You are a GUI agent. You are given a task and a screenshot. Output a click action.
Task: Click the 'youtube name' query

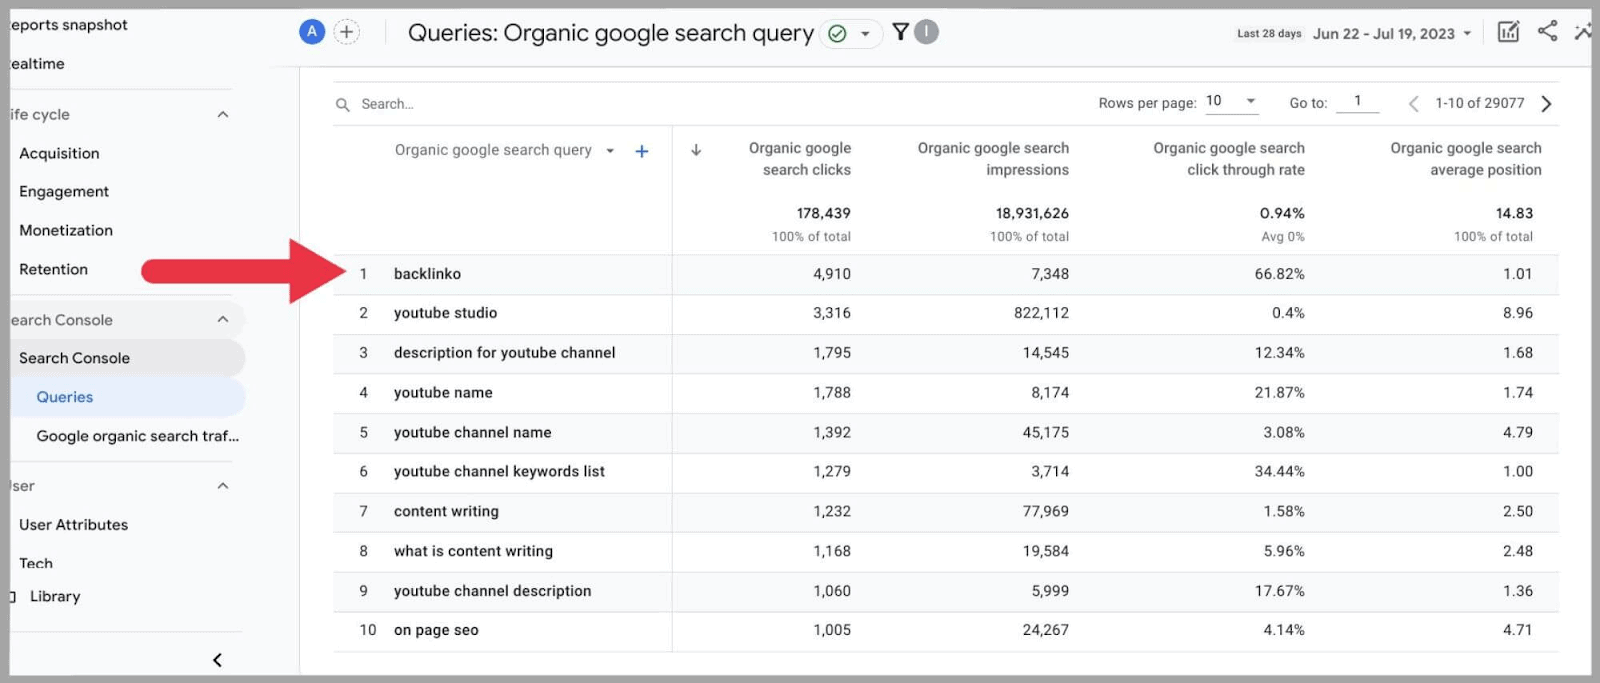tap(443, 393)
